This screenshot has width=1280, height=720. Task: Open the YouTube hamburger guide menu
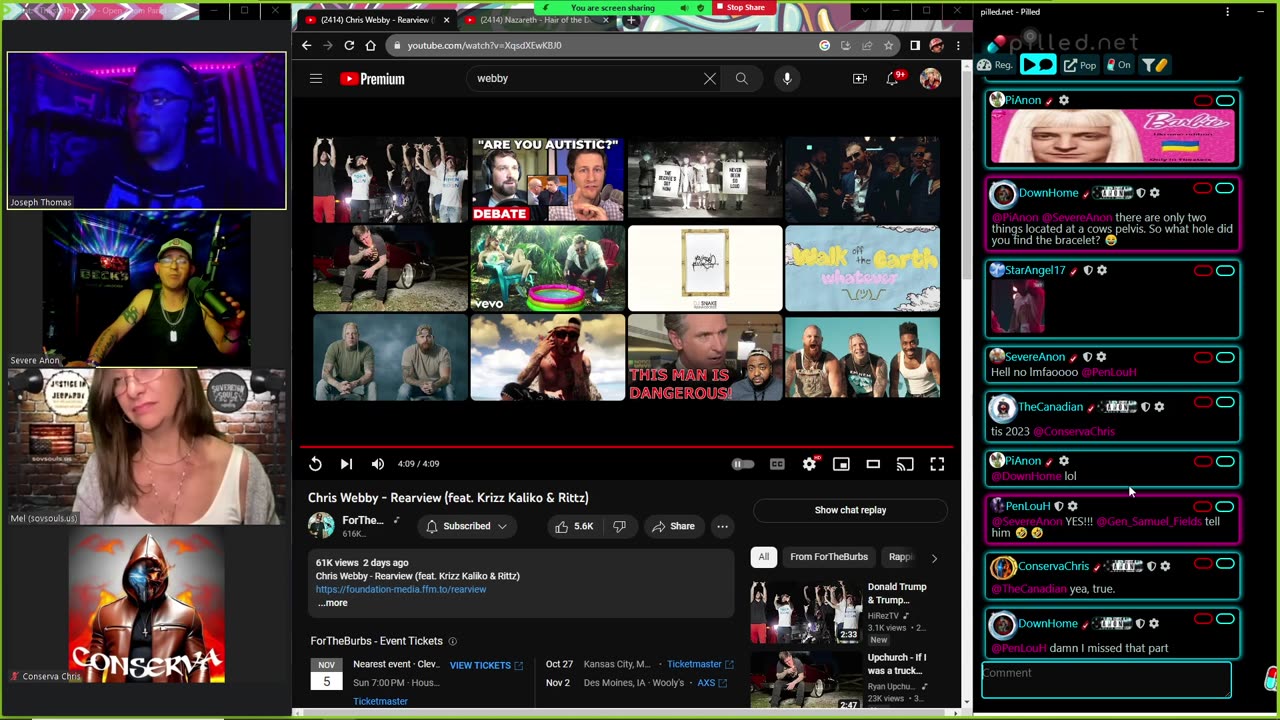point(316,79)
